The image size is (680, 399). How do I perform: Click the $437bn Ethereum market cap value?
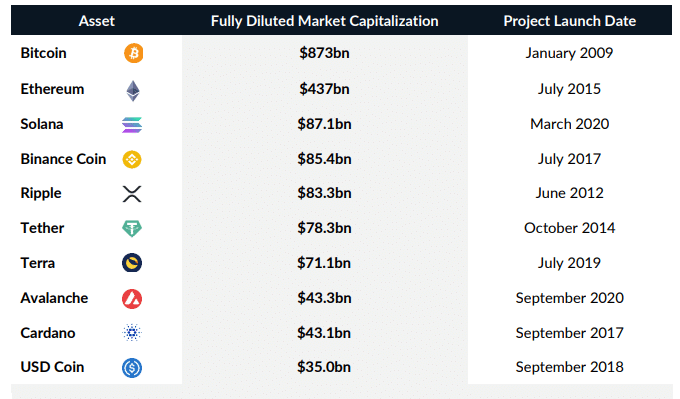pos(324,89)
